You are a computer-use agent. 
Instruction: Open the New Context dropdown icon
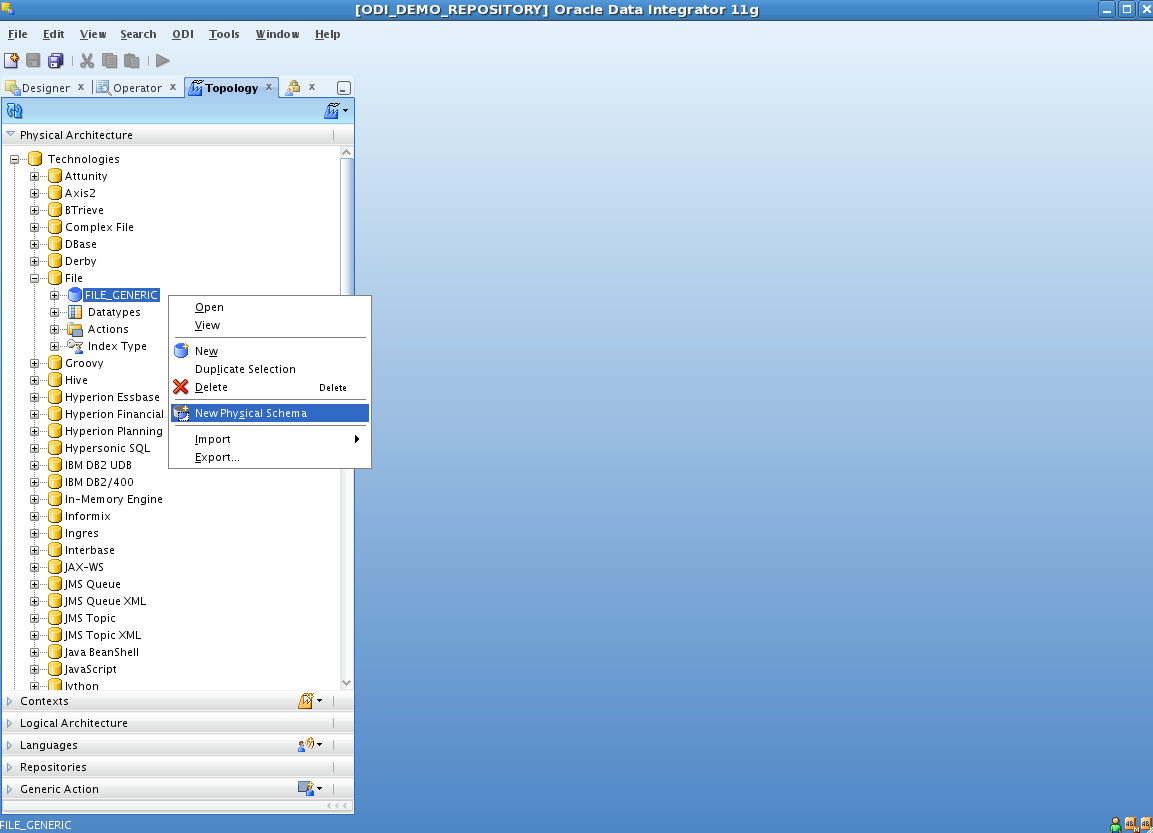(310, 701)
